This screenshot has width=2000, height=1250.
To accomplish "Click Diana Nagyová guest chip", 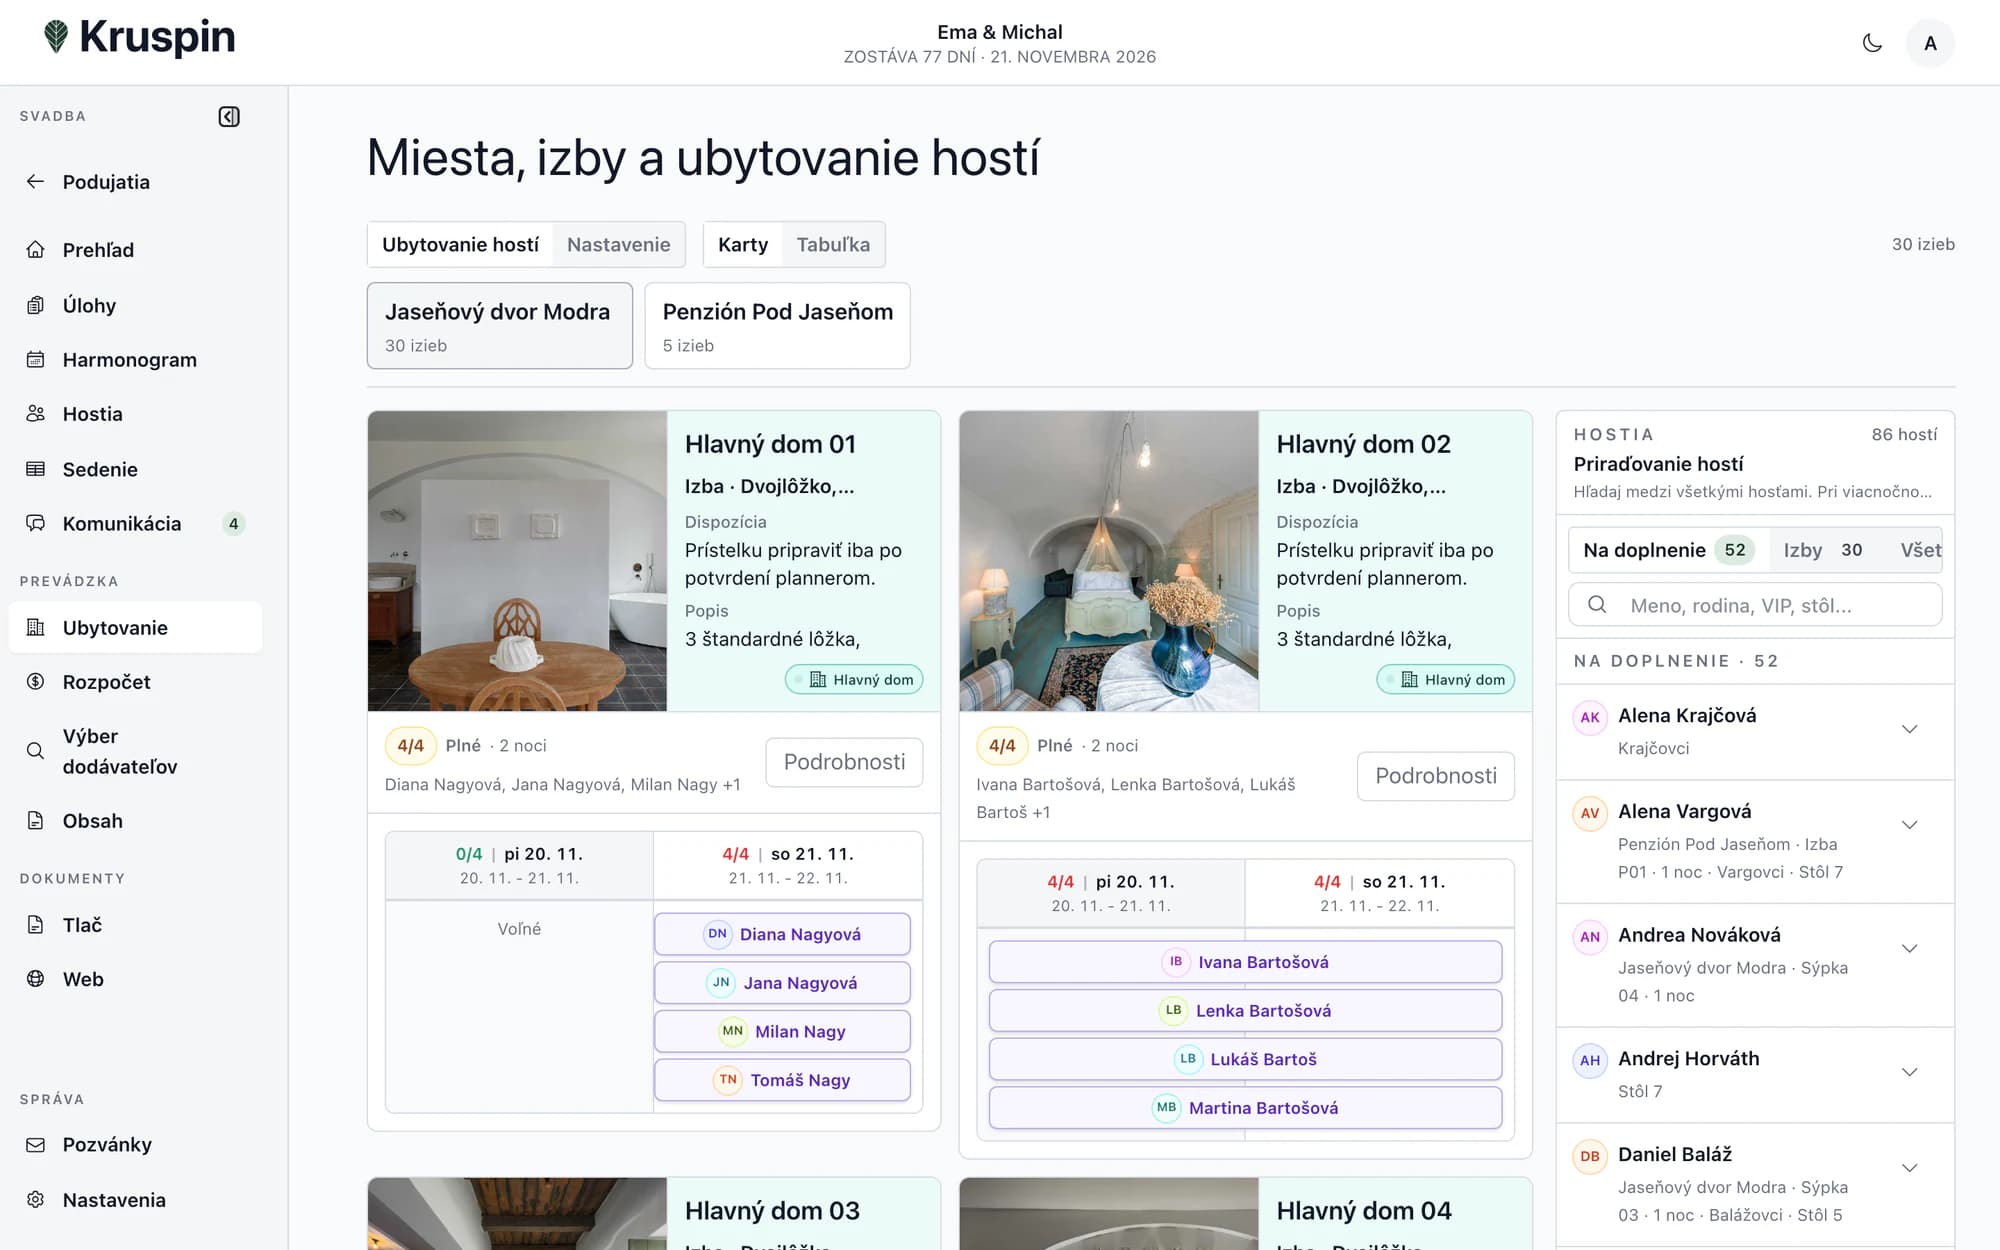I will point(782,934).
